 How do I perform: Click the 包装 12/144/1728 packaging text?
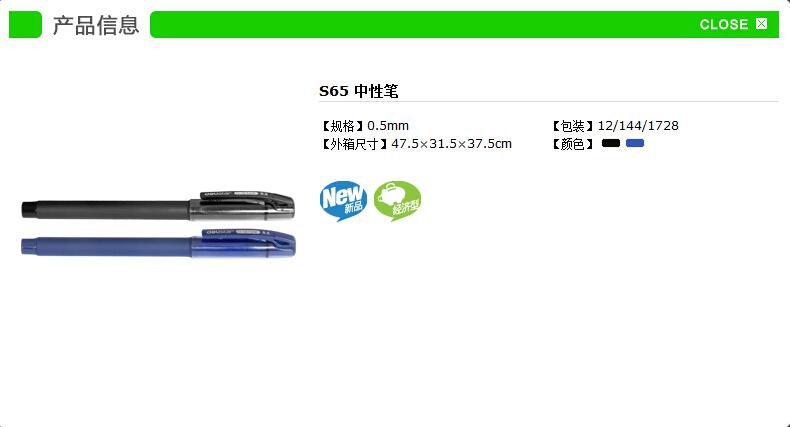pyautogui.click(x=614, y=126)
